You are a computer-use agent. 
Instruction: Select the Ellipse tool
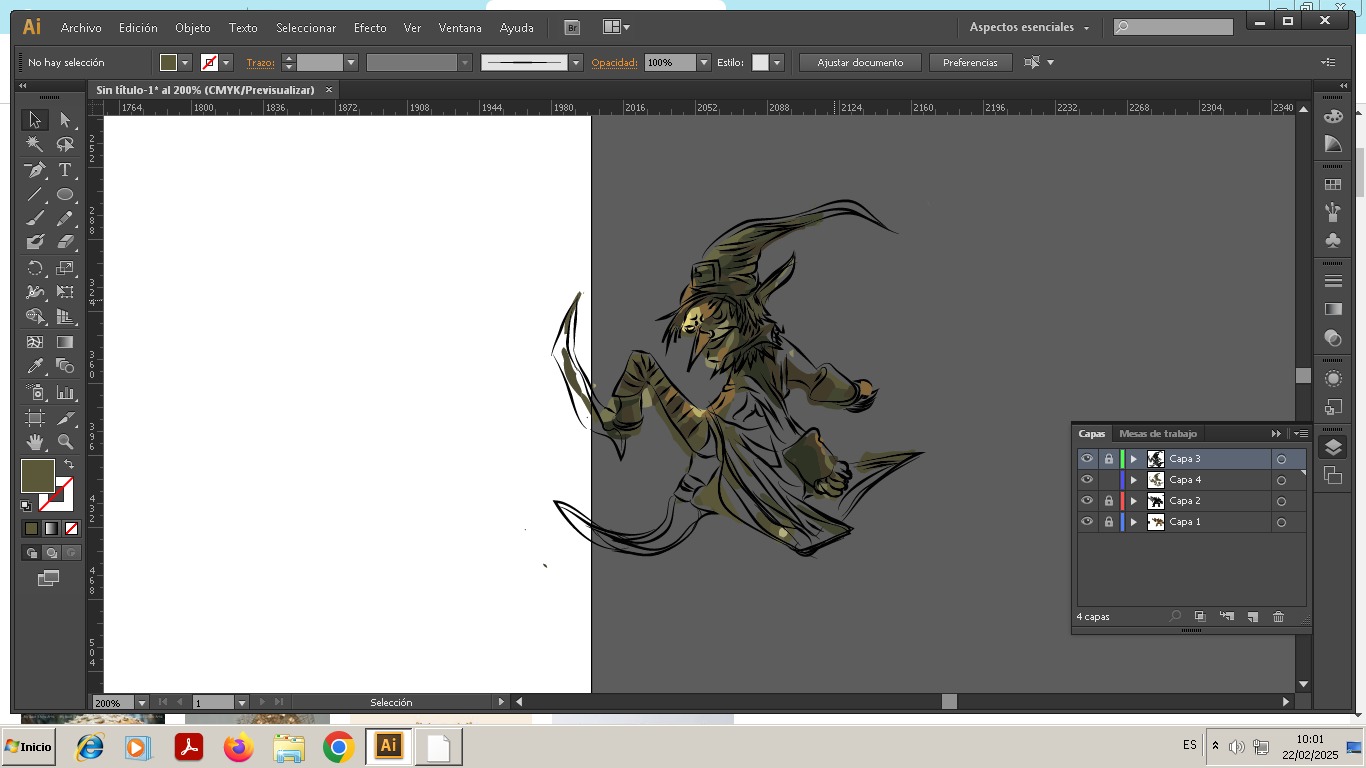click(x=65, y=195)
